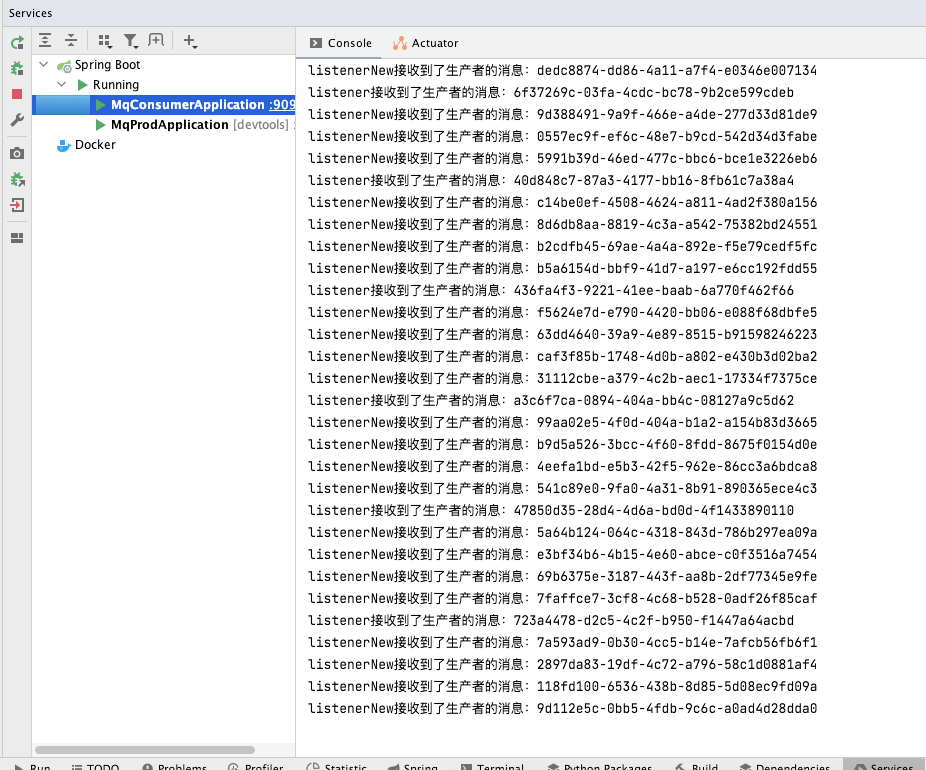Click console line ending e0346e007134

[562, 70]
